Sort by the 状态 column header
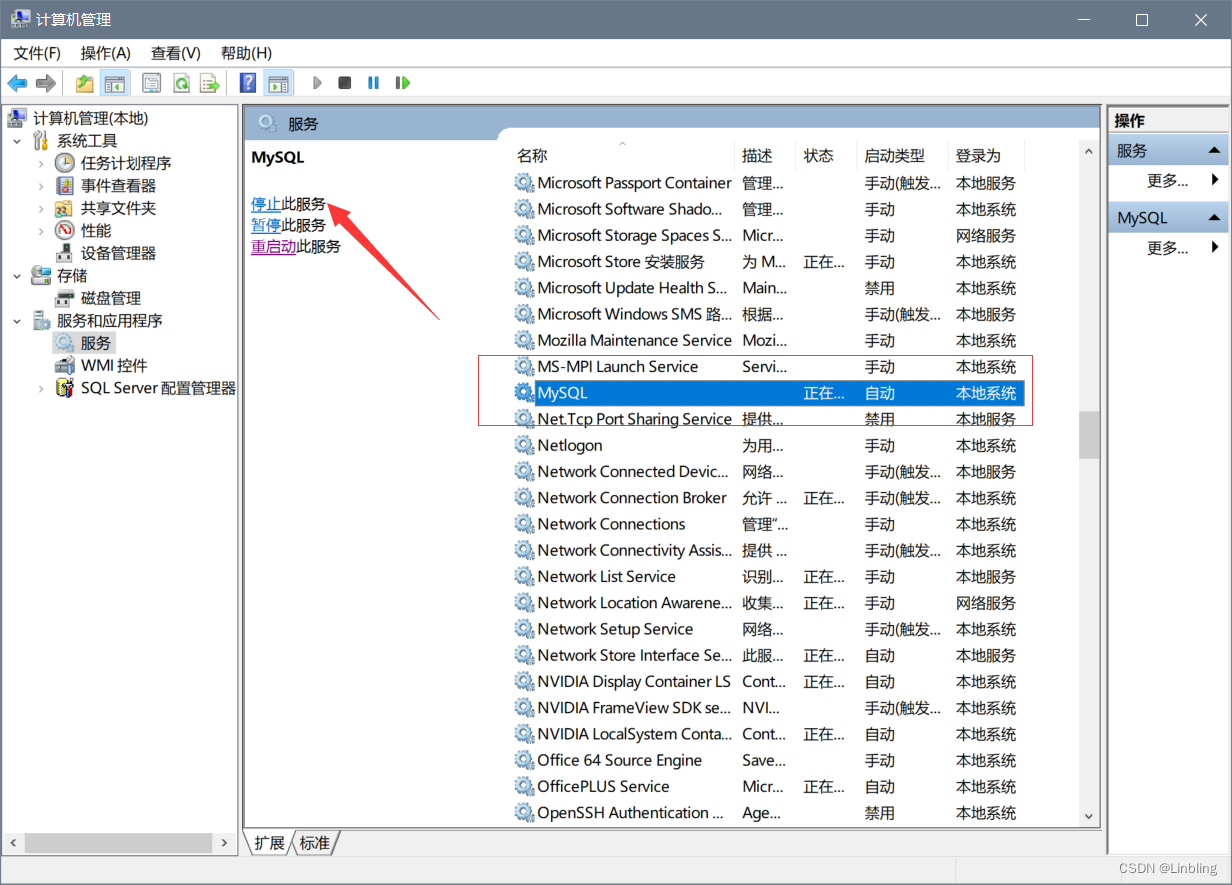Screen dimensions: 1232x885 click(x=826, y=156)
